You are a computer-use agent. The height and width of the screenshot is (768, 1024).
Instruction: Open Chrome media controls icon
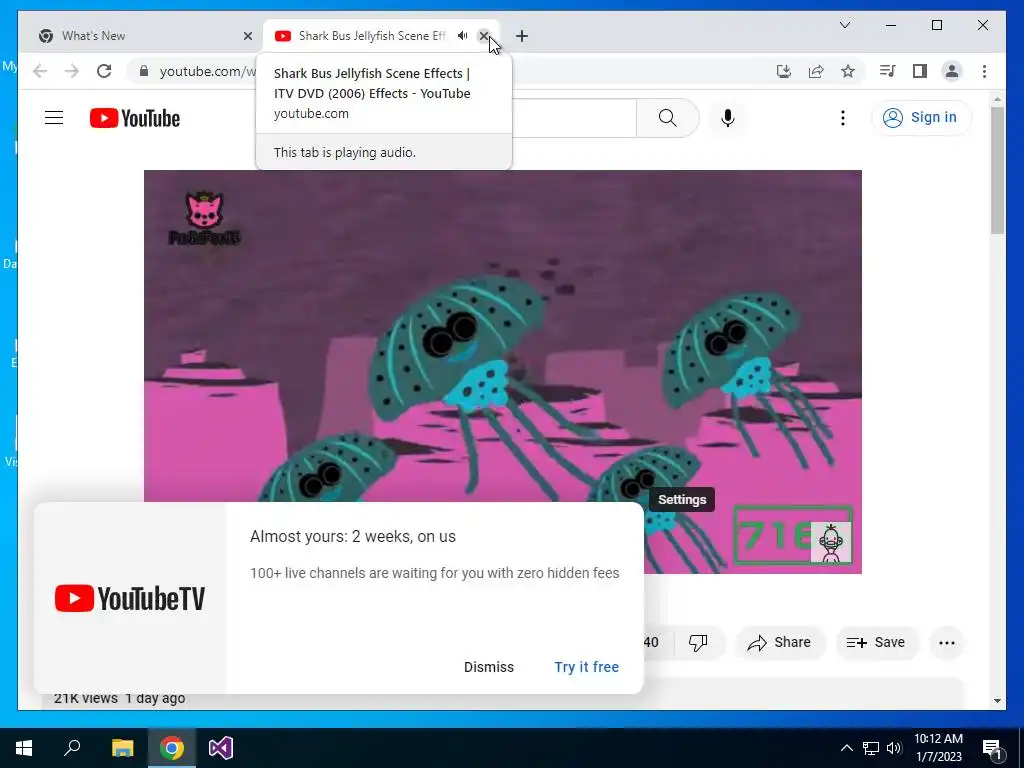click(x=887, y=71)
